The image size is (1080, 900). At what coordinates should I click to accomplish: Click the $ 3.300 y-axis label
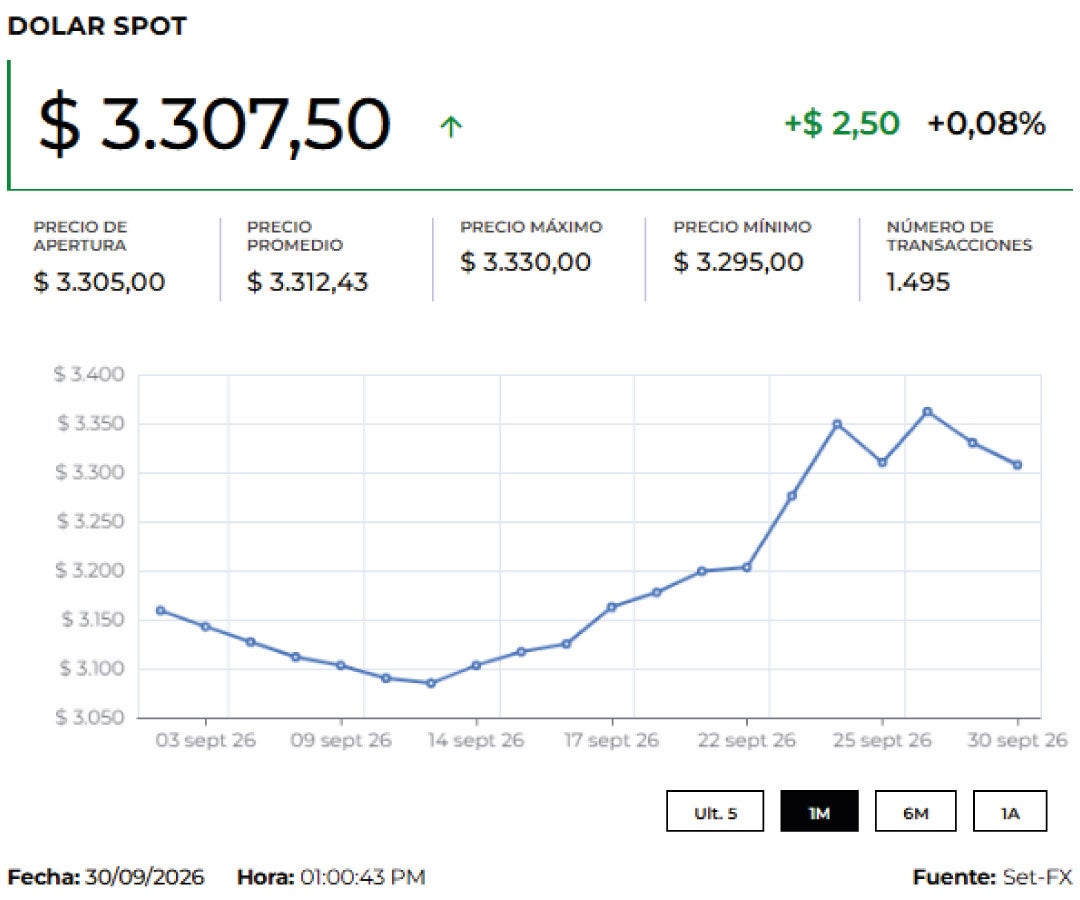(90, 472)
